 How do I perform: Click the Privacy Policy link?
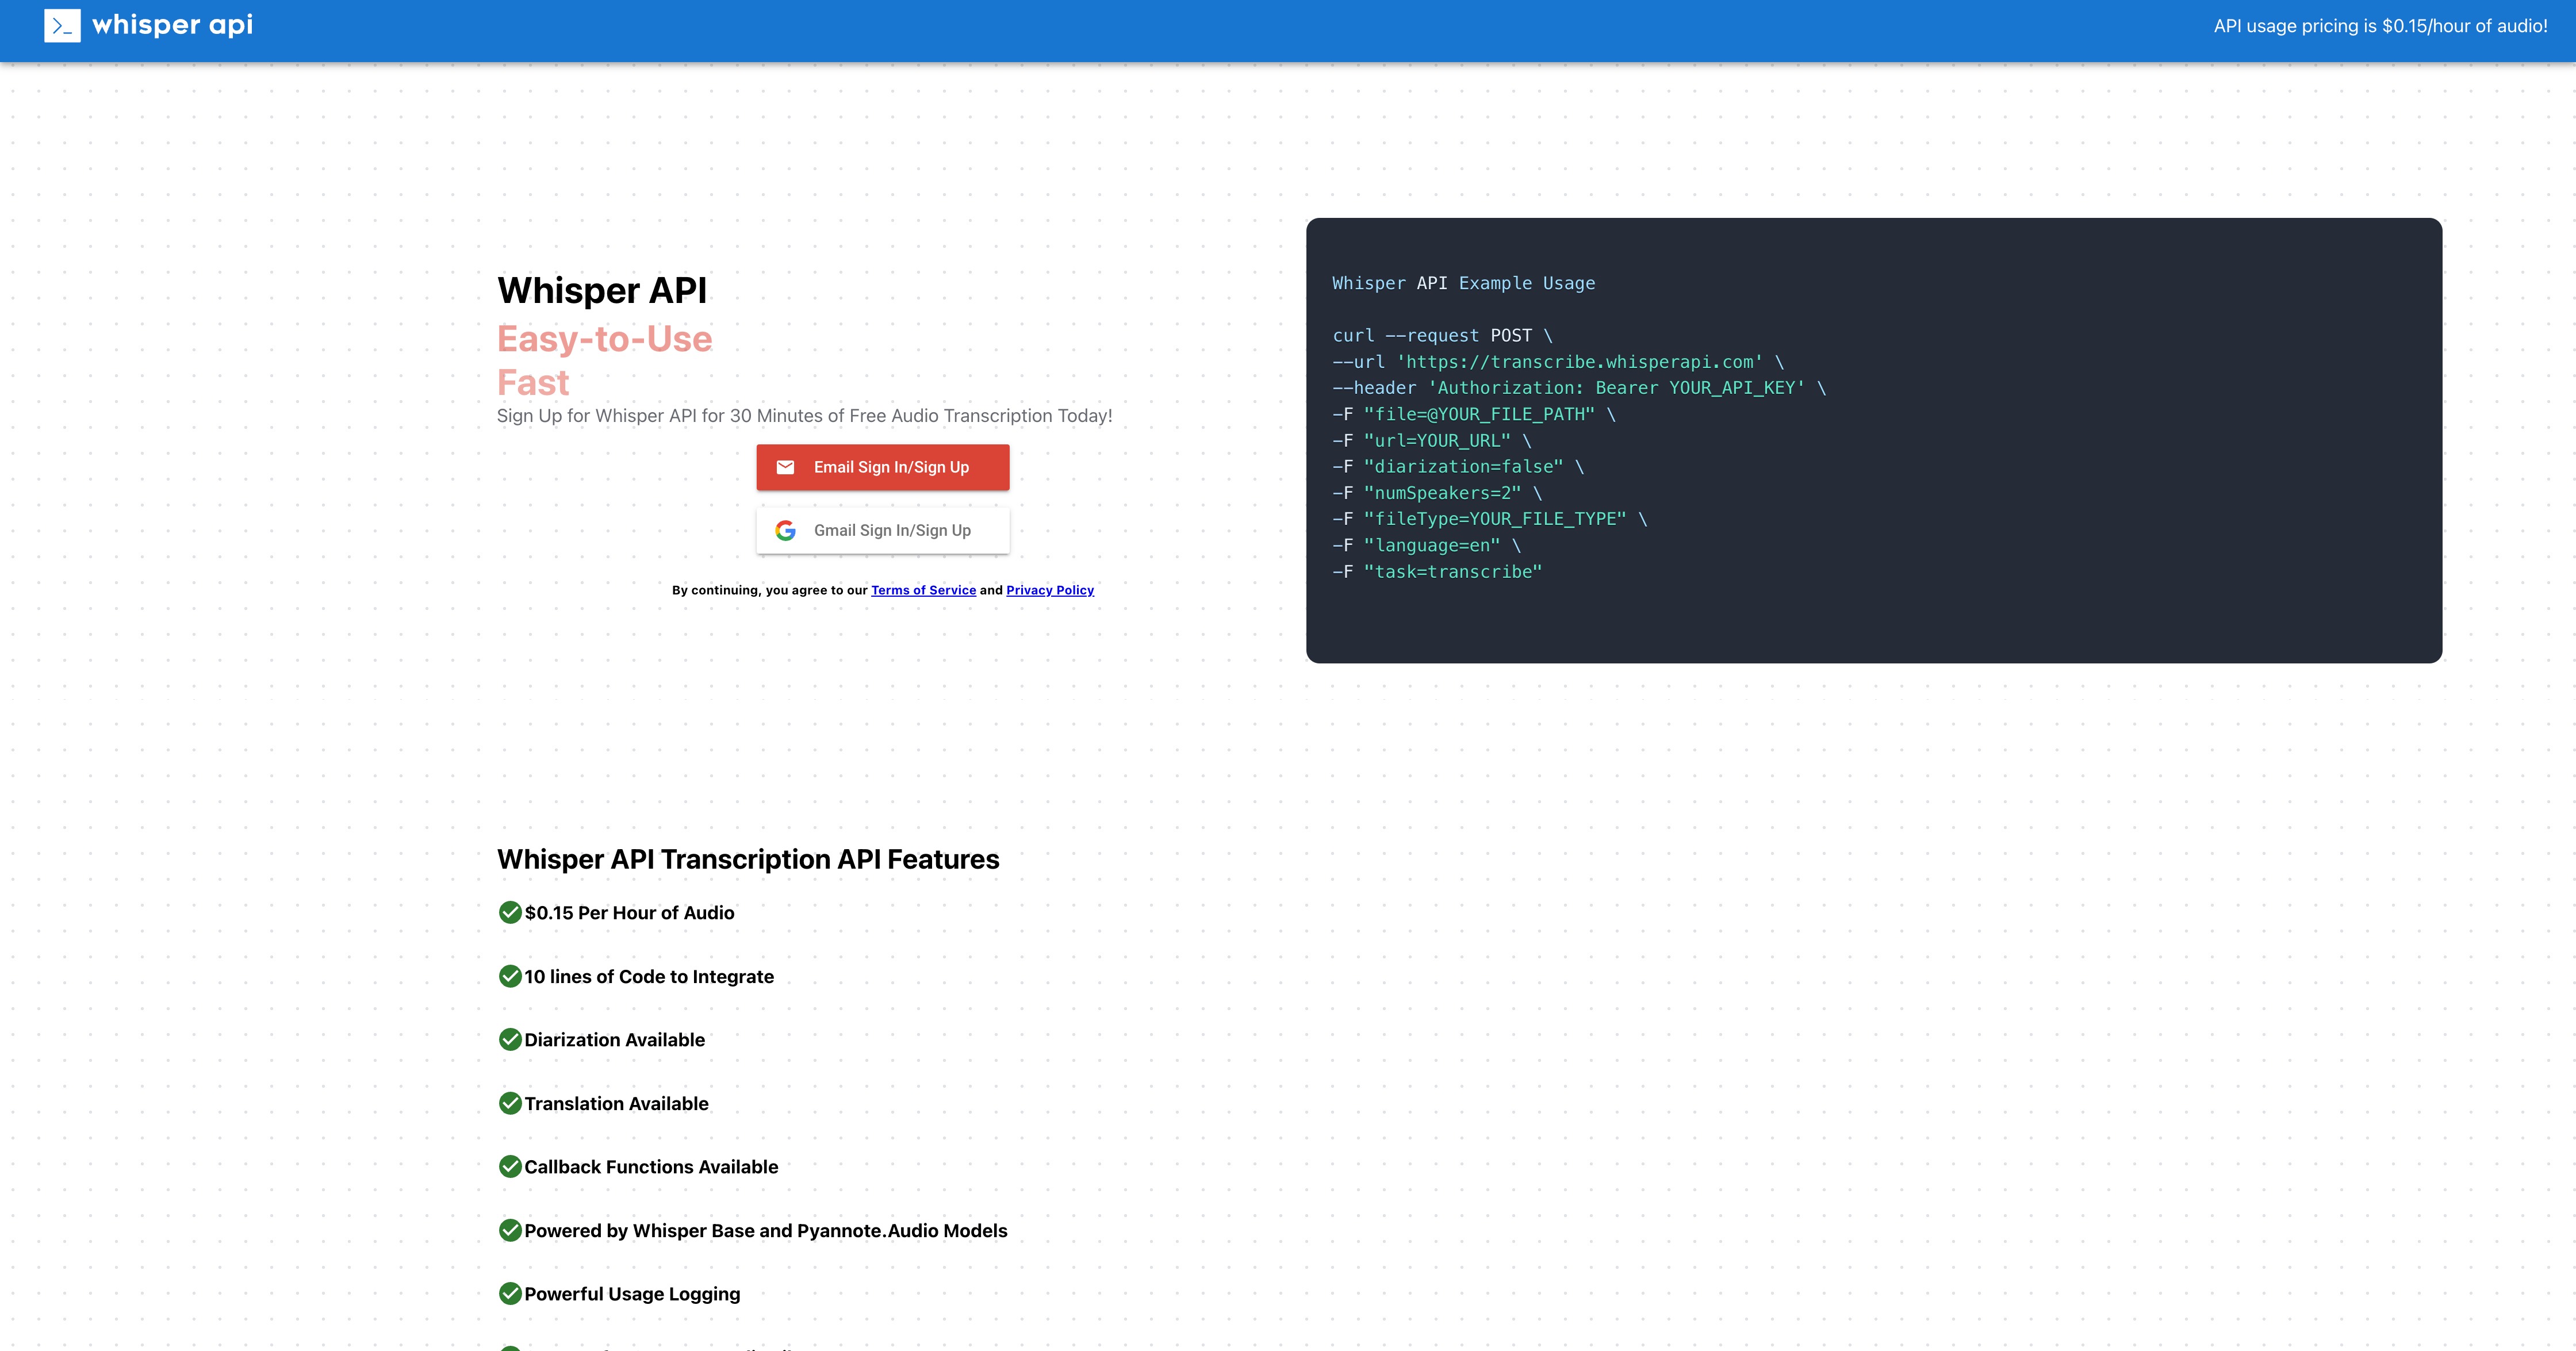click(x=1049, y=589)
